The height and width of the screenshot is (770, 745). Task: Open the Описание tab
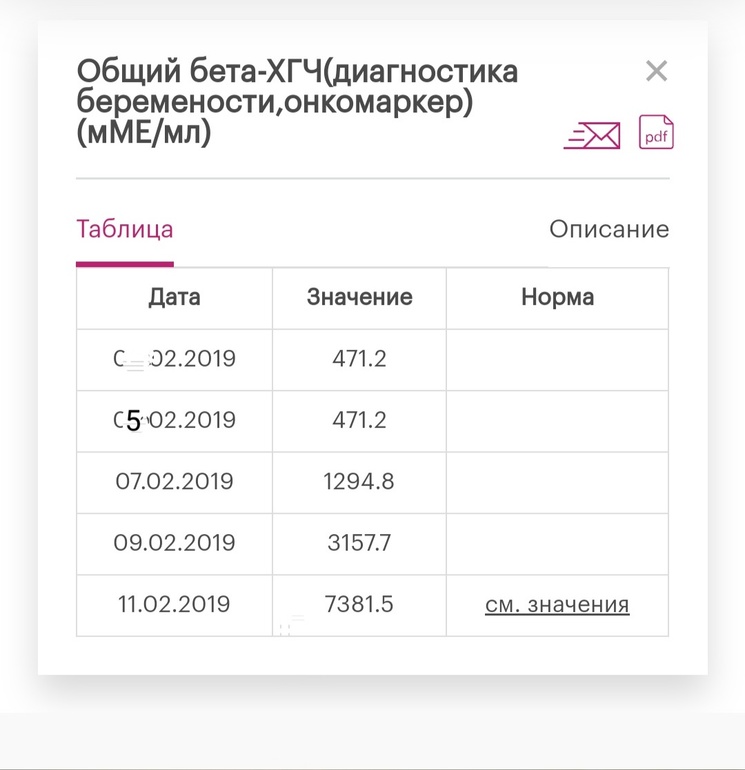pos(609,229)
